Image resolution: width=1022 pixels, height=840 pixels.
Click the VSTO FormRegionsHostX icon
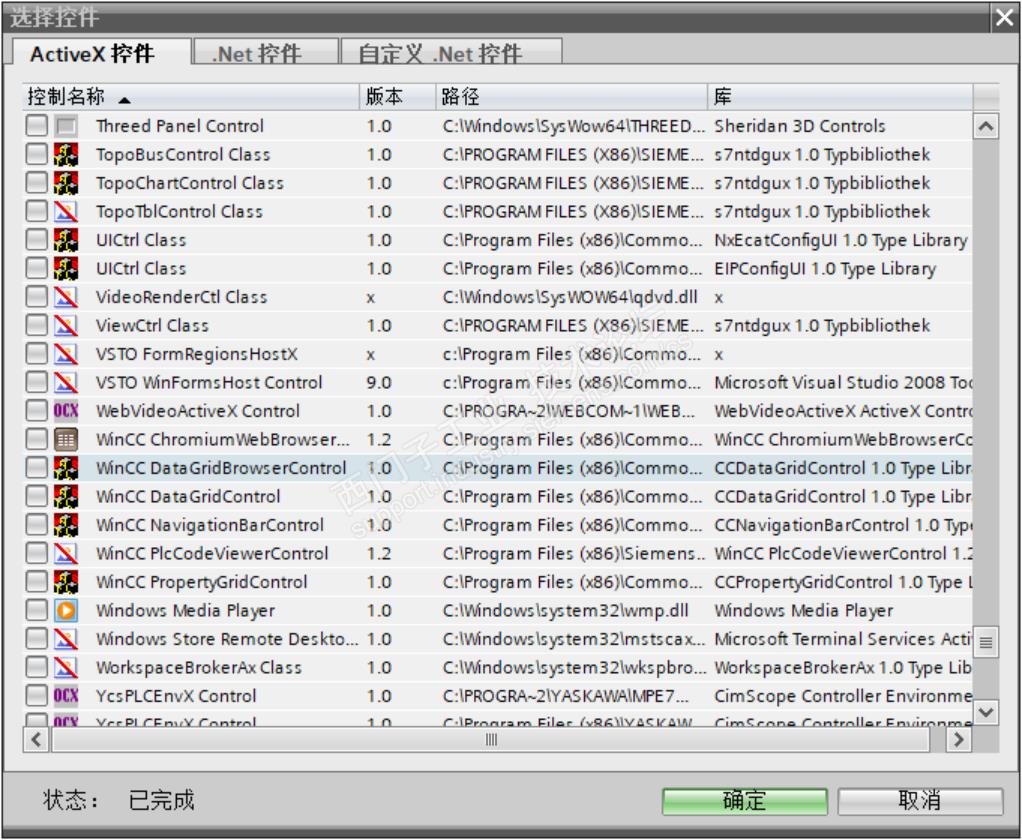[66, 354]
